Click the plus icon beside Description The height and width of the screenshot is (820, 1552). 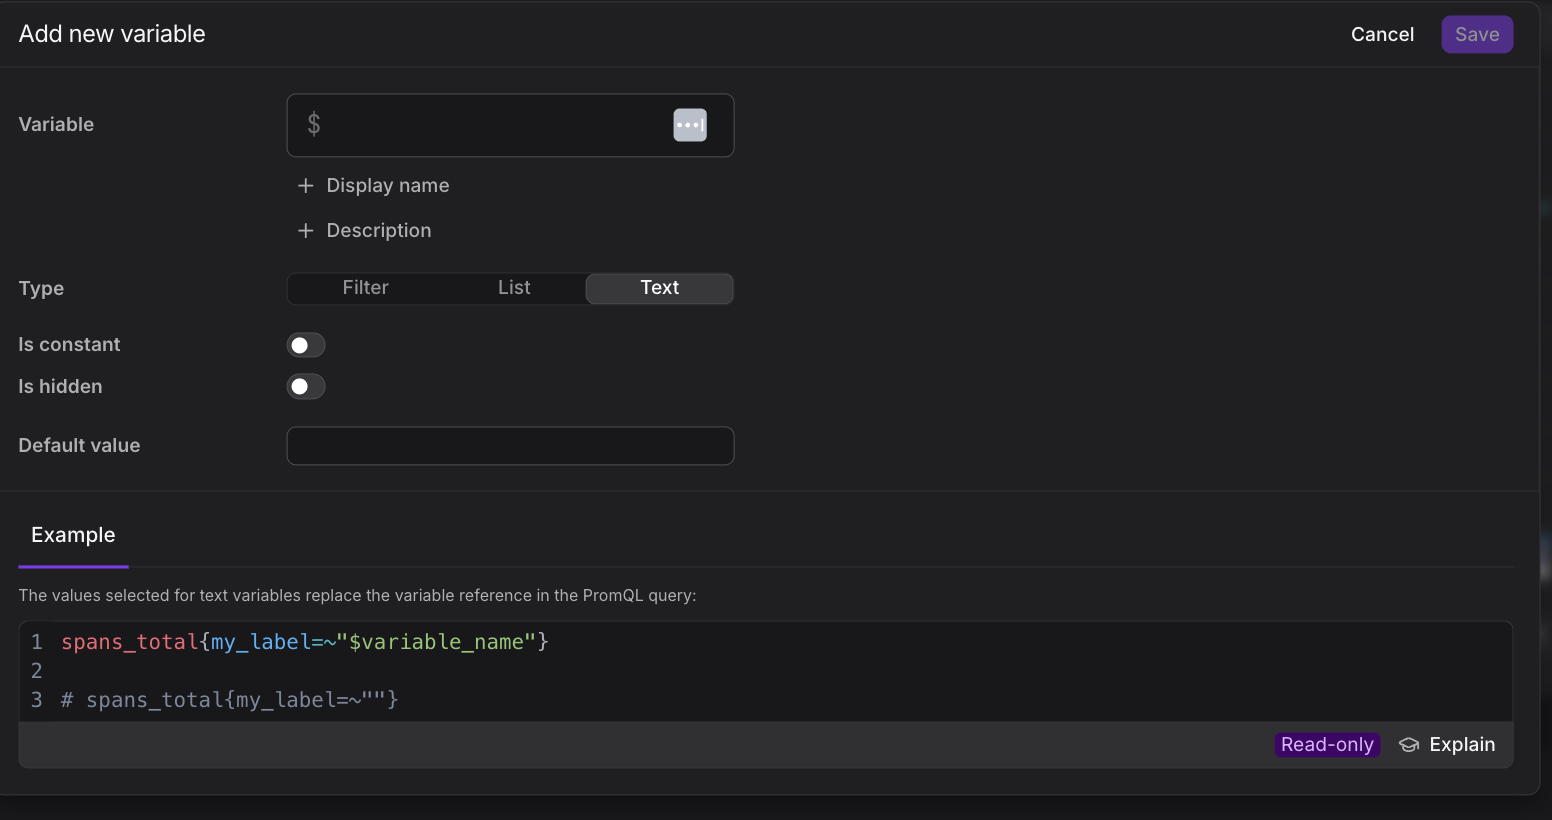[306, 231]
